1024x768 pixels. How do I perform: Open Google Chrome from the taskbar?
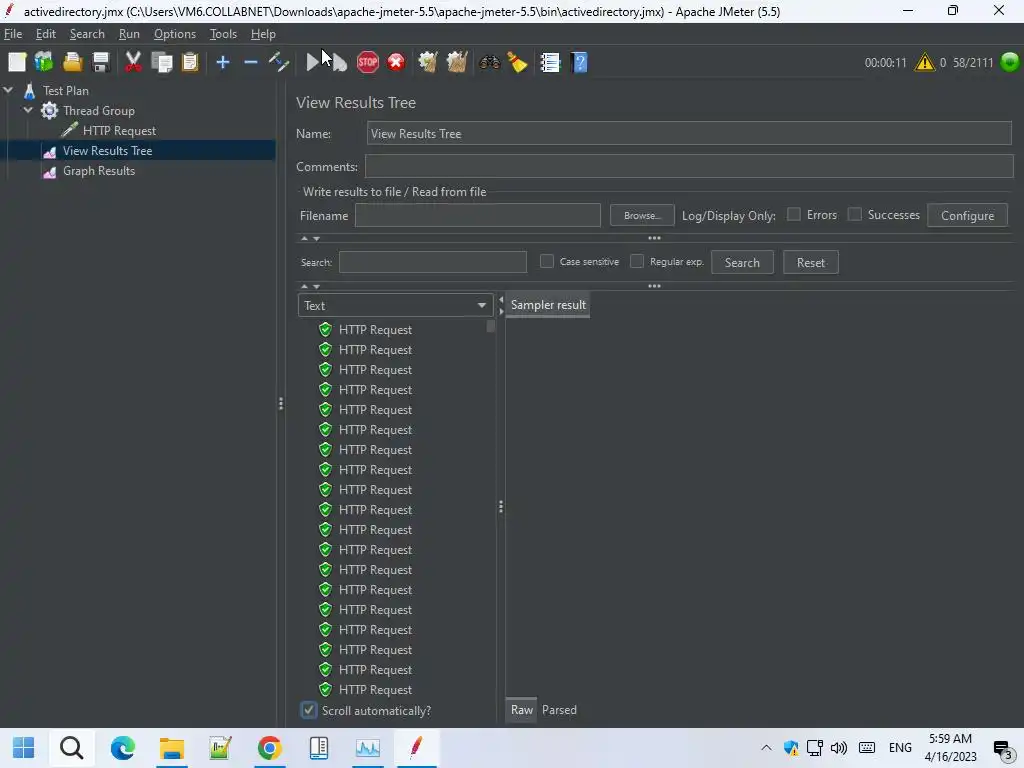pyautogui.click(x=269, y=748)
